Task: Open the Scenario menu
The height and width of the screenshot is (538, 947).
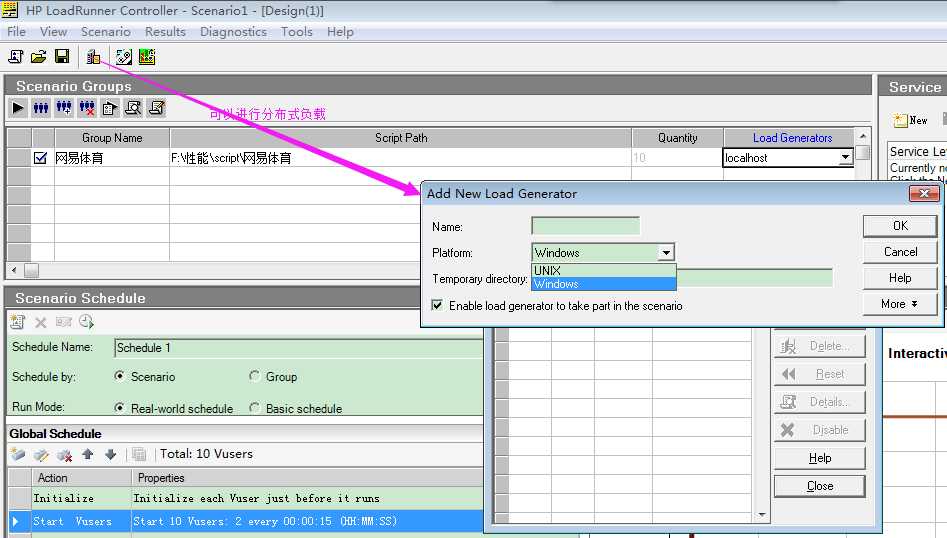Action: [x=106, y=32]
